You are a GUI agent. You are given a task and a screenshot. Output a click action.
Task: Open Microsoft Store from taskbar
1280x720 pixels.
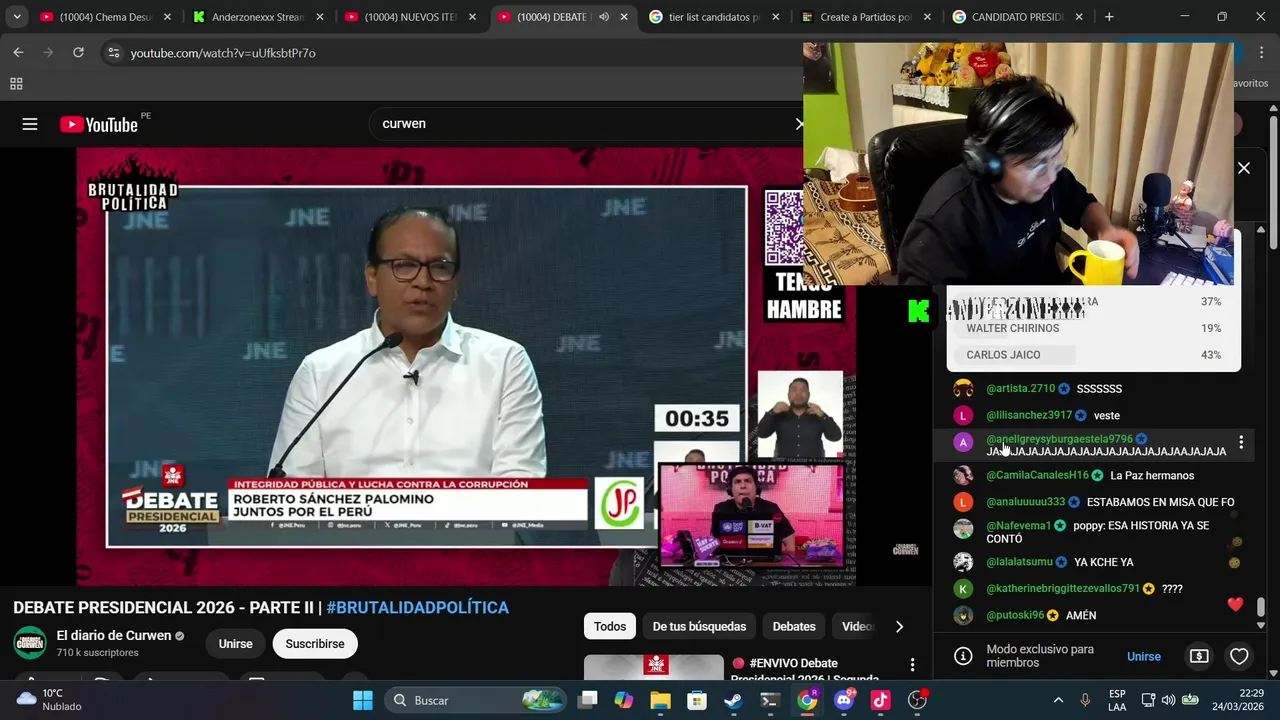click(x=697, y=700)
